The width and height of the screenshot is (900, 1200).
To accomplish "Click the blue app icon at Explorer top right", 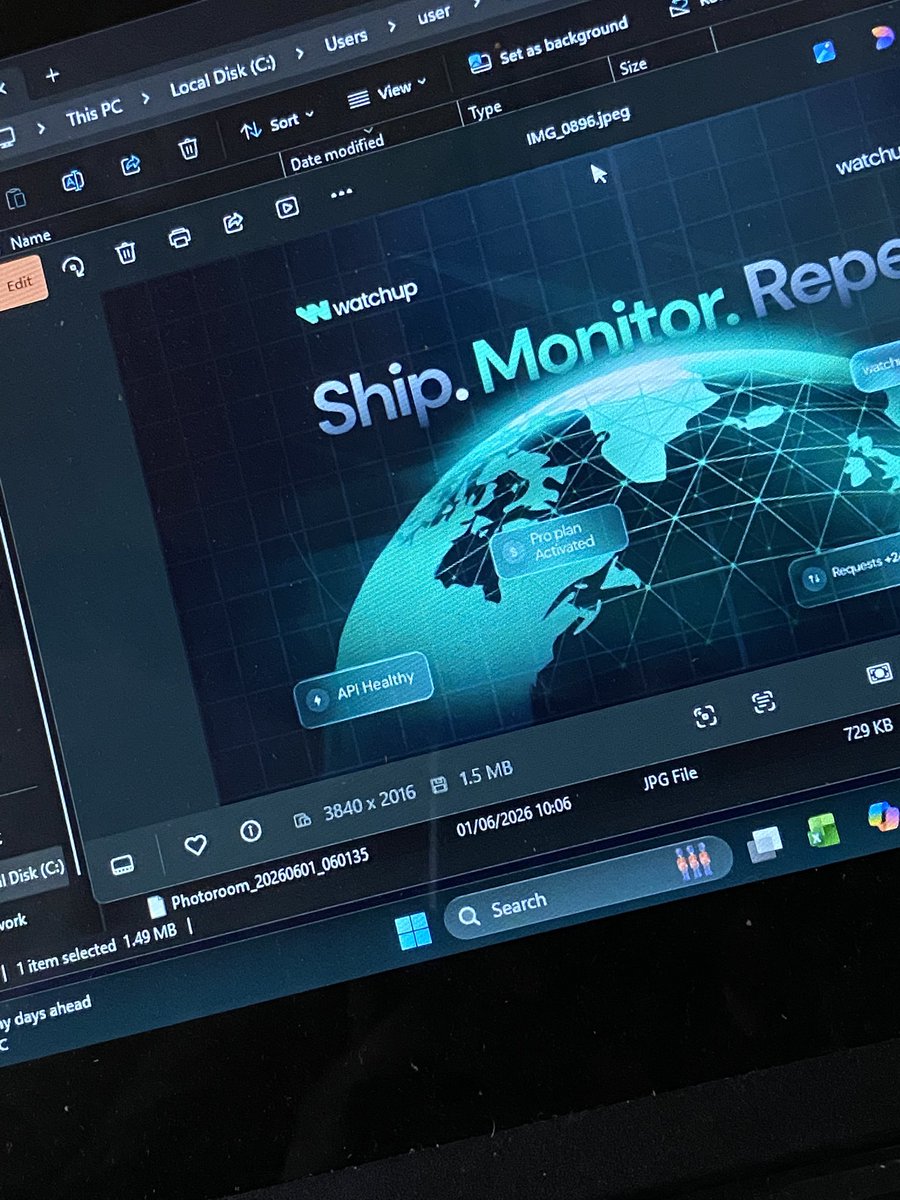I will point(824,50).
